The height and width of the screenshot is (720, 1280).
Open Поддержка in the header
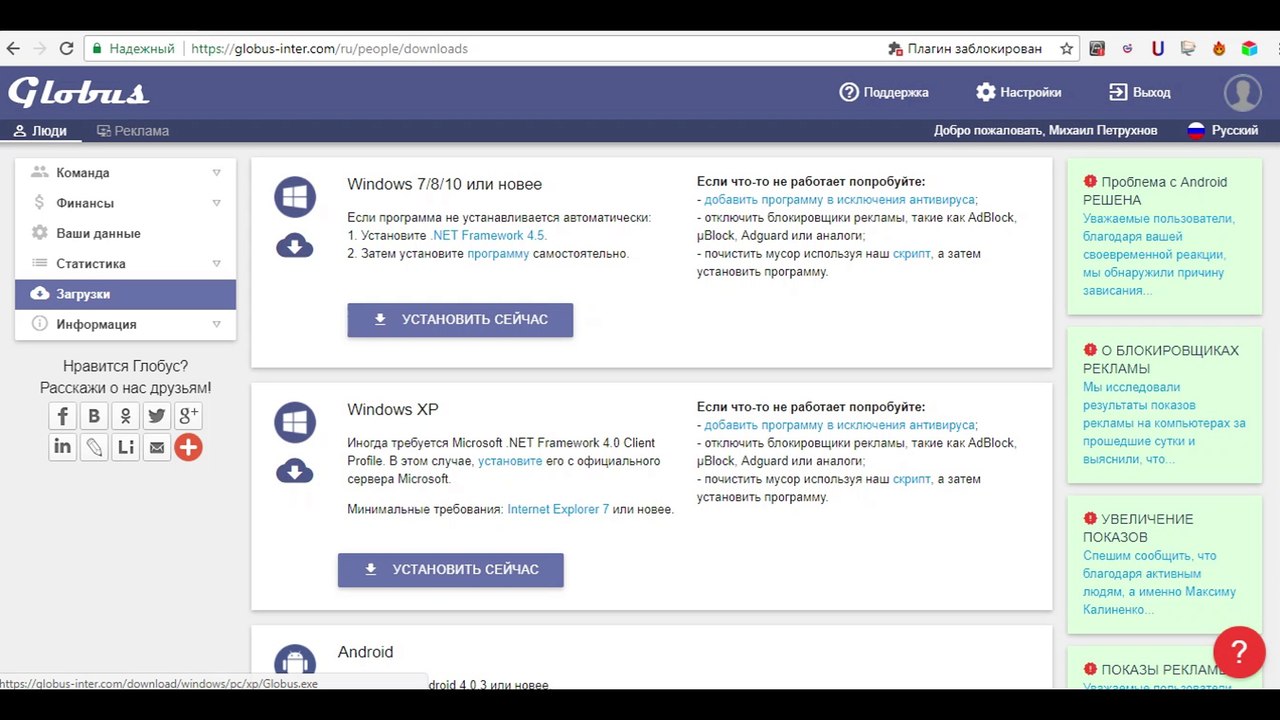pos(884,92)
